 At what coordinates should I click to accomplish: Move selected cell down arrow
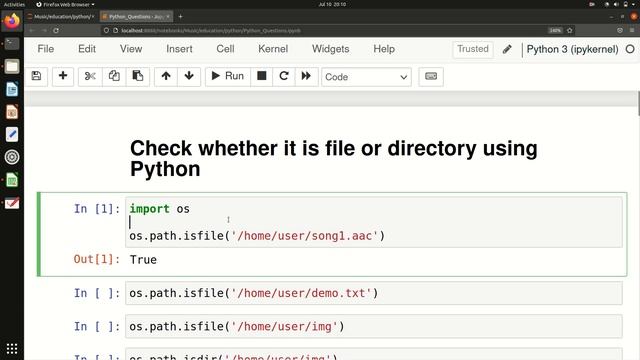pyautogui.click(x=189, y=76)
